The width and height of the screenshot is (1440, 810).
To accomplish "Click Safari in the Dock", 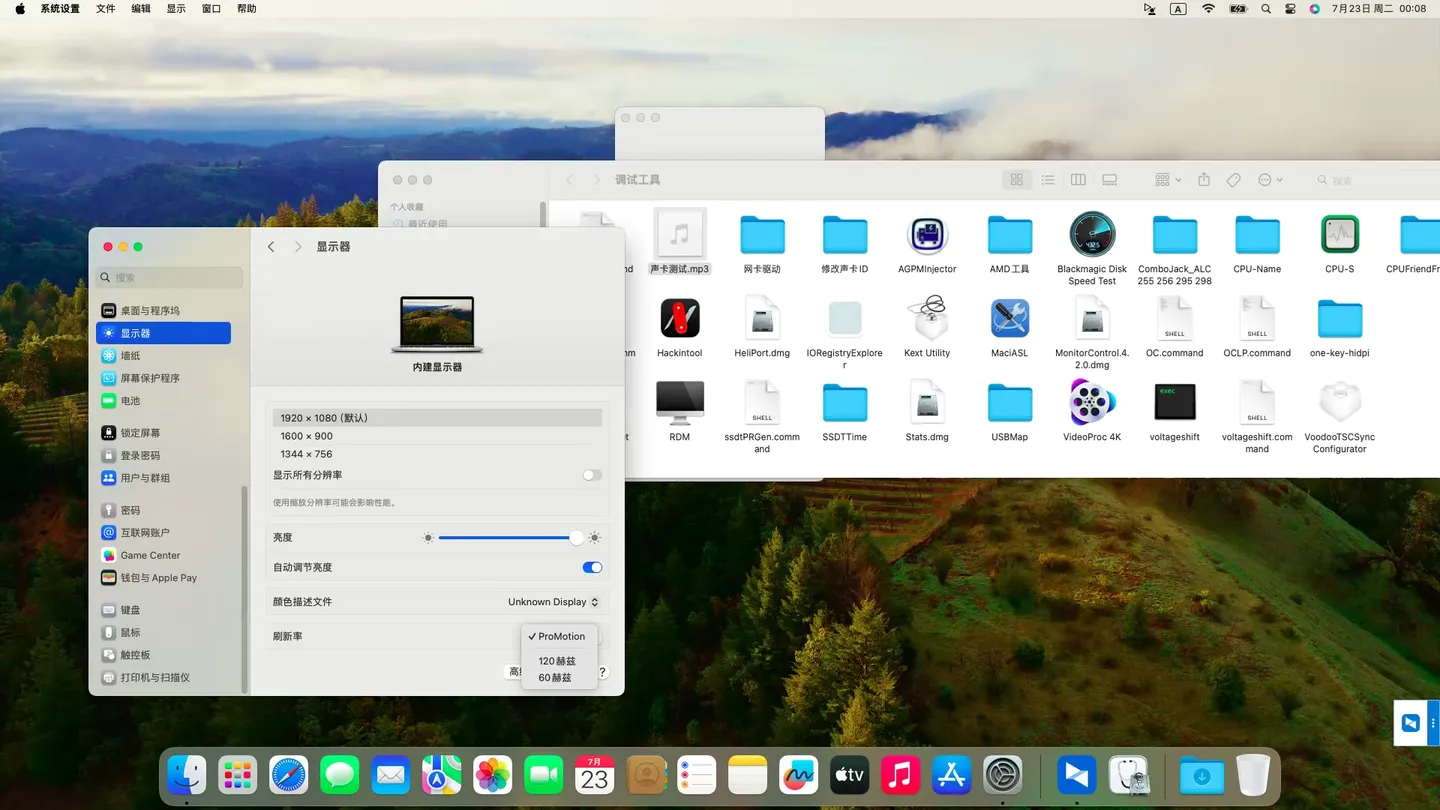I will (289, 775).
